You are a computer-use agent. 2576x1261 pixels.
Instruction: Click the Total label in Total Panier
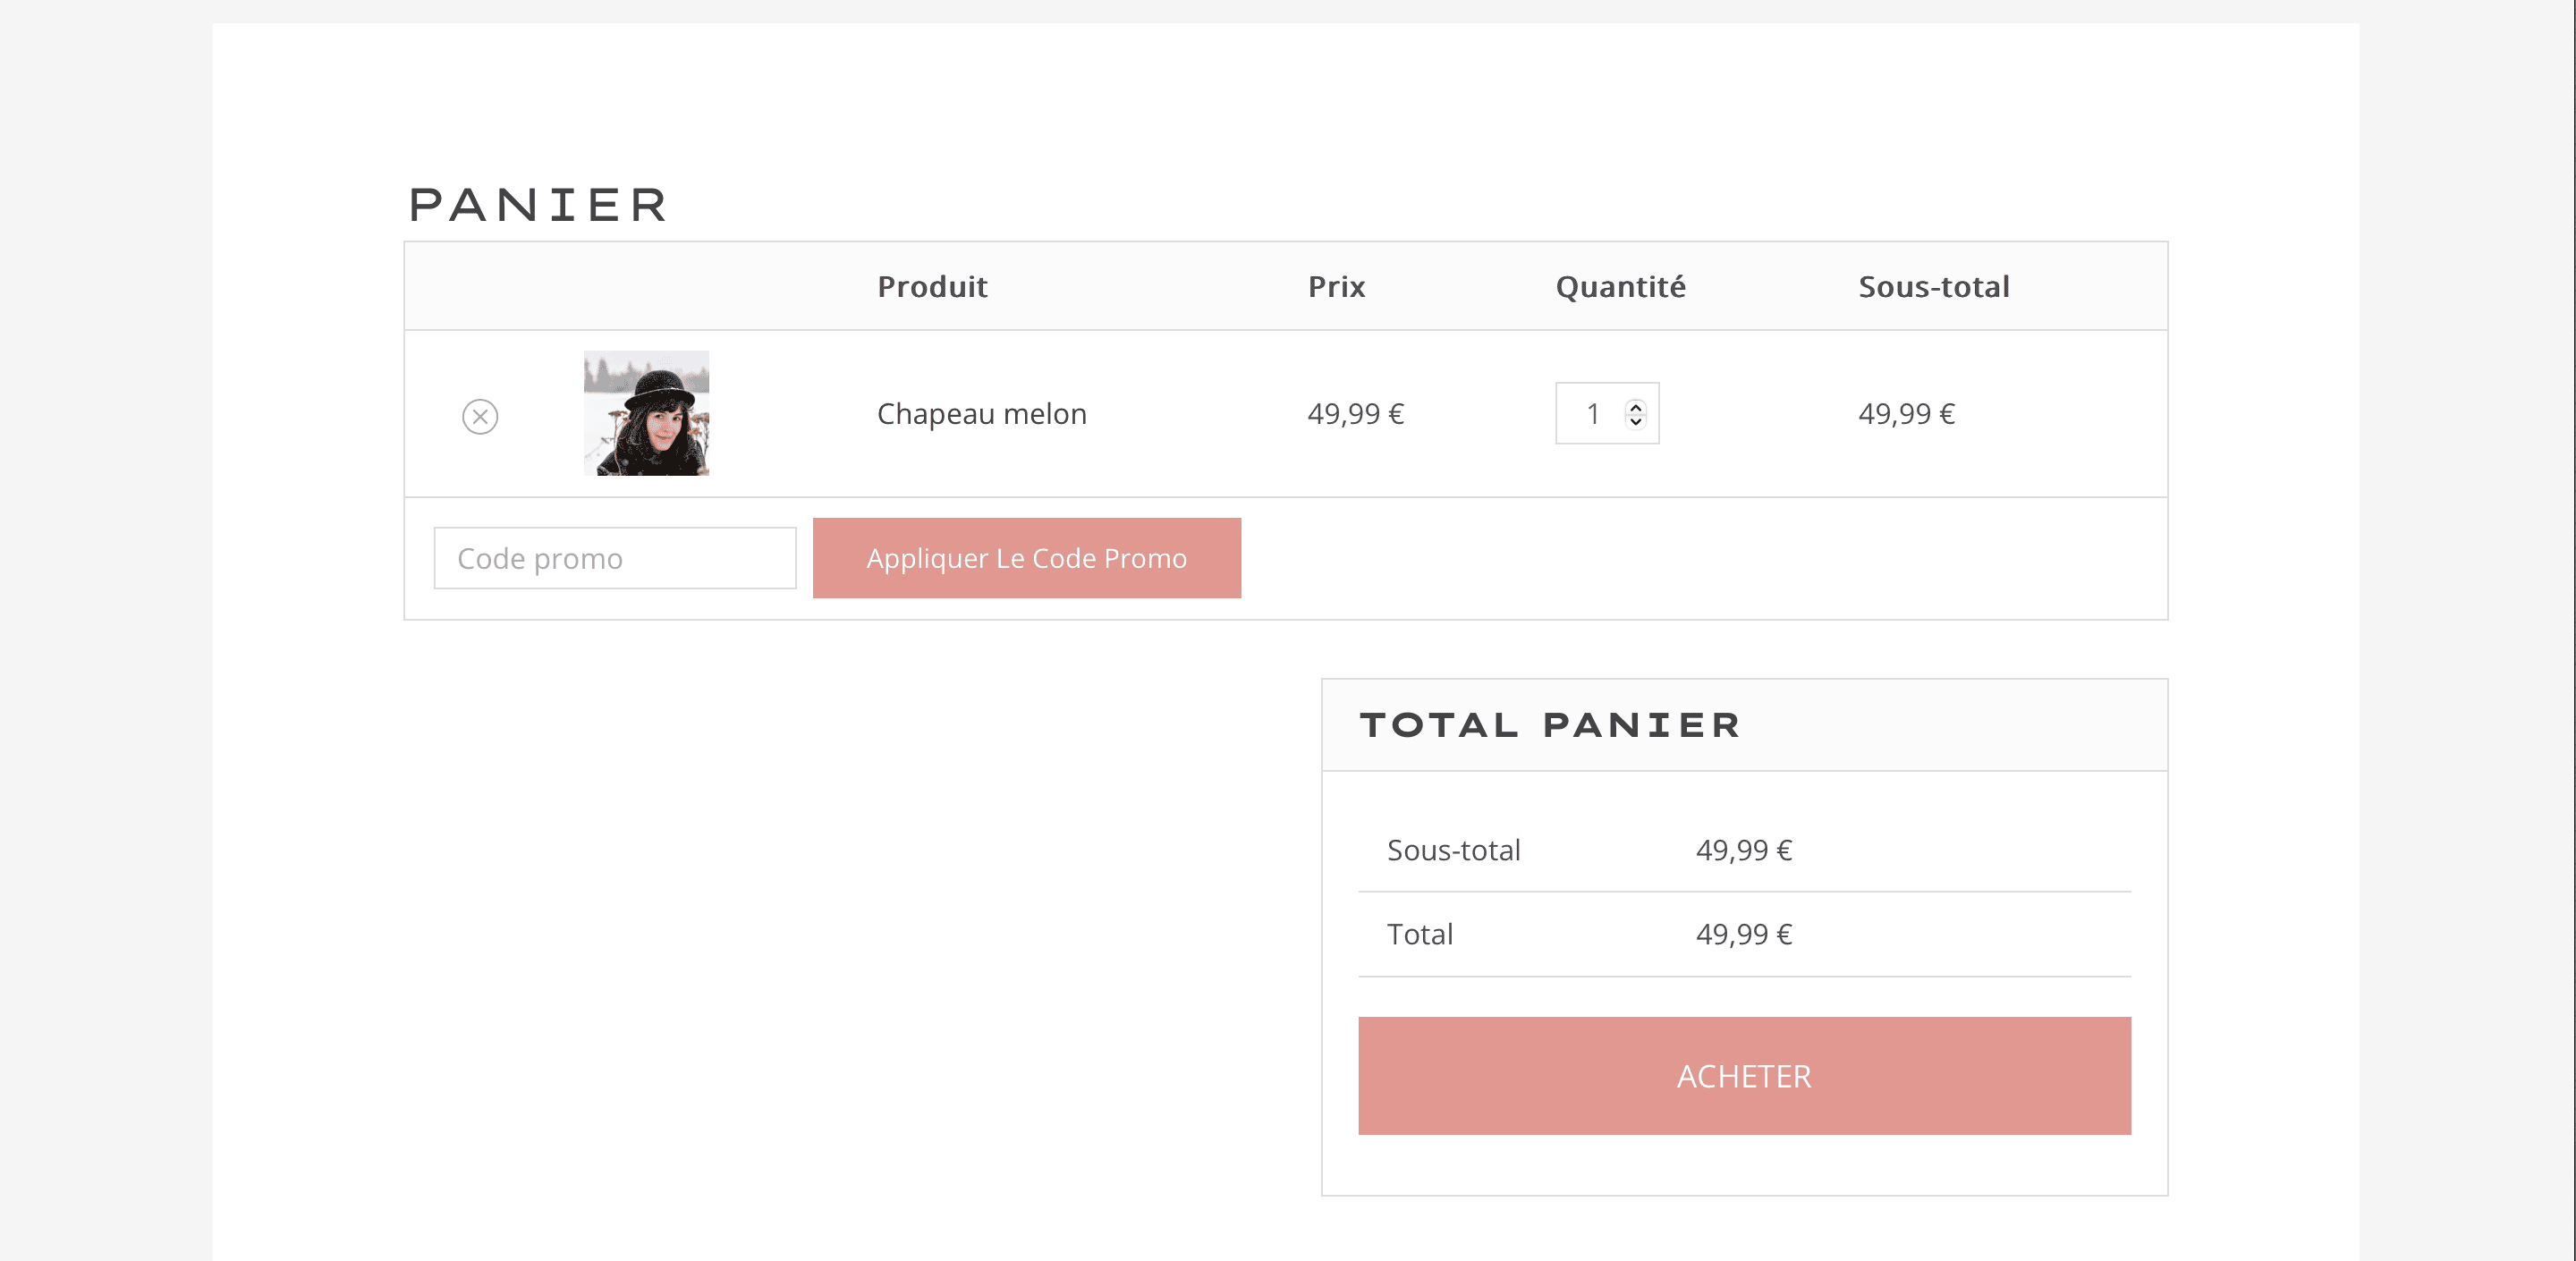coord(1419,934)
